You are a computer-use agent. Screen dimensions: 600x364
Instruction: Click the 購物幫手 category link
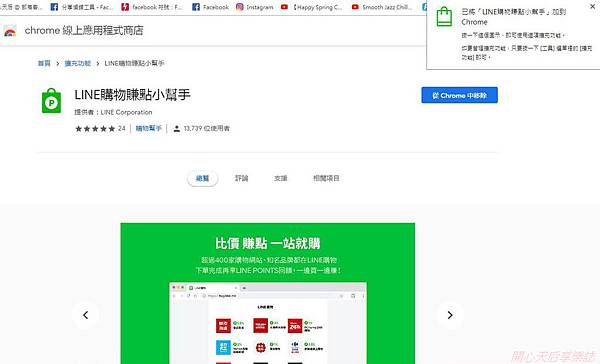(x=148, y=128)
